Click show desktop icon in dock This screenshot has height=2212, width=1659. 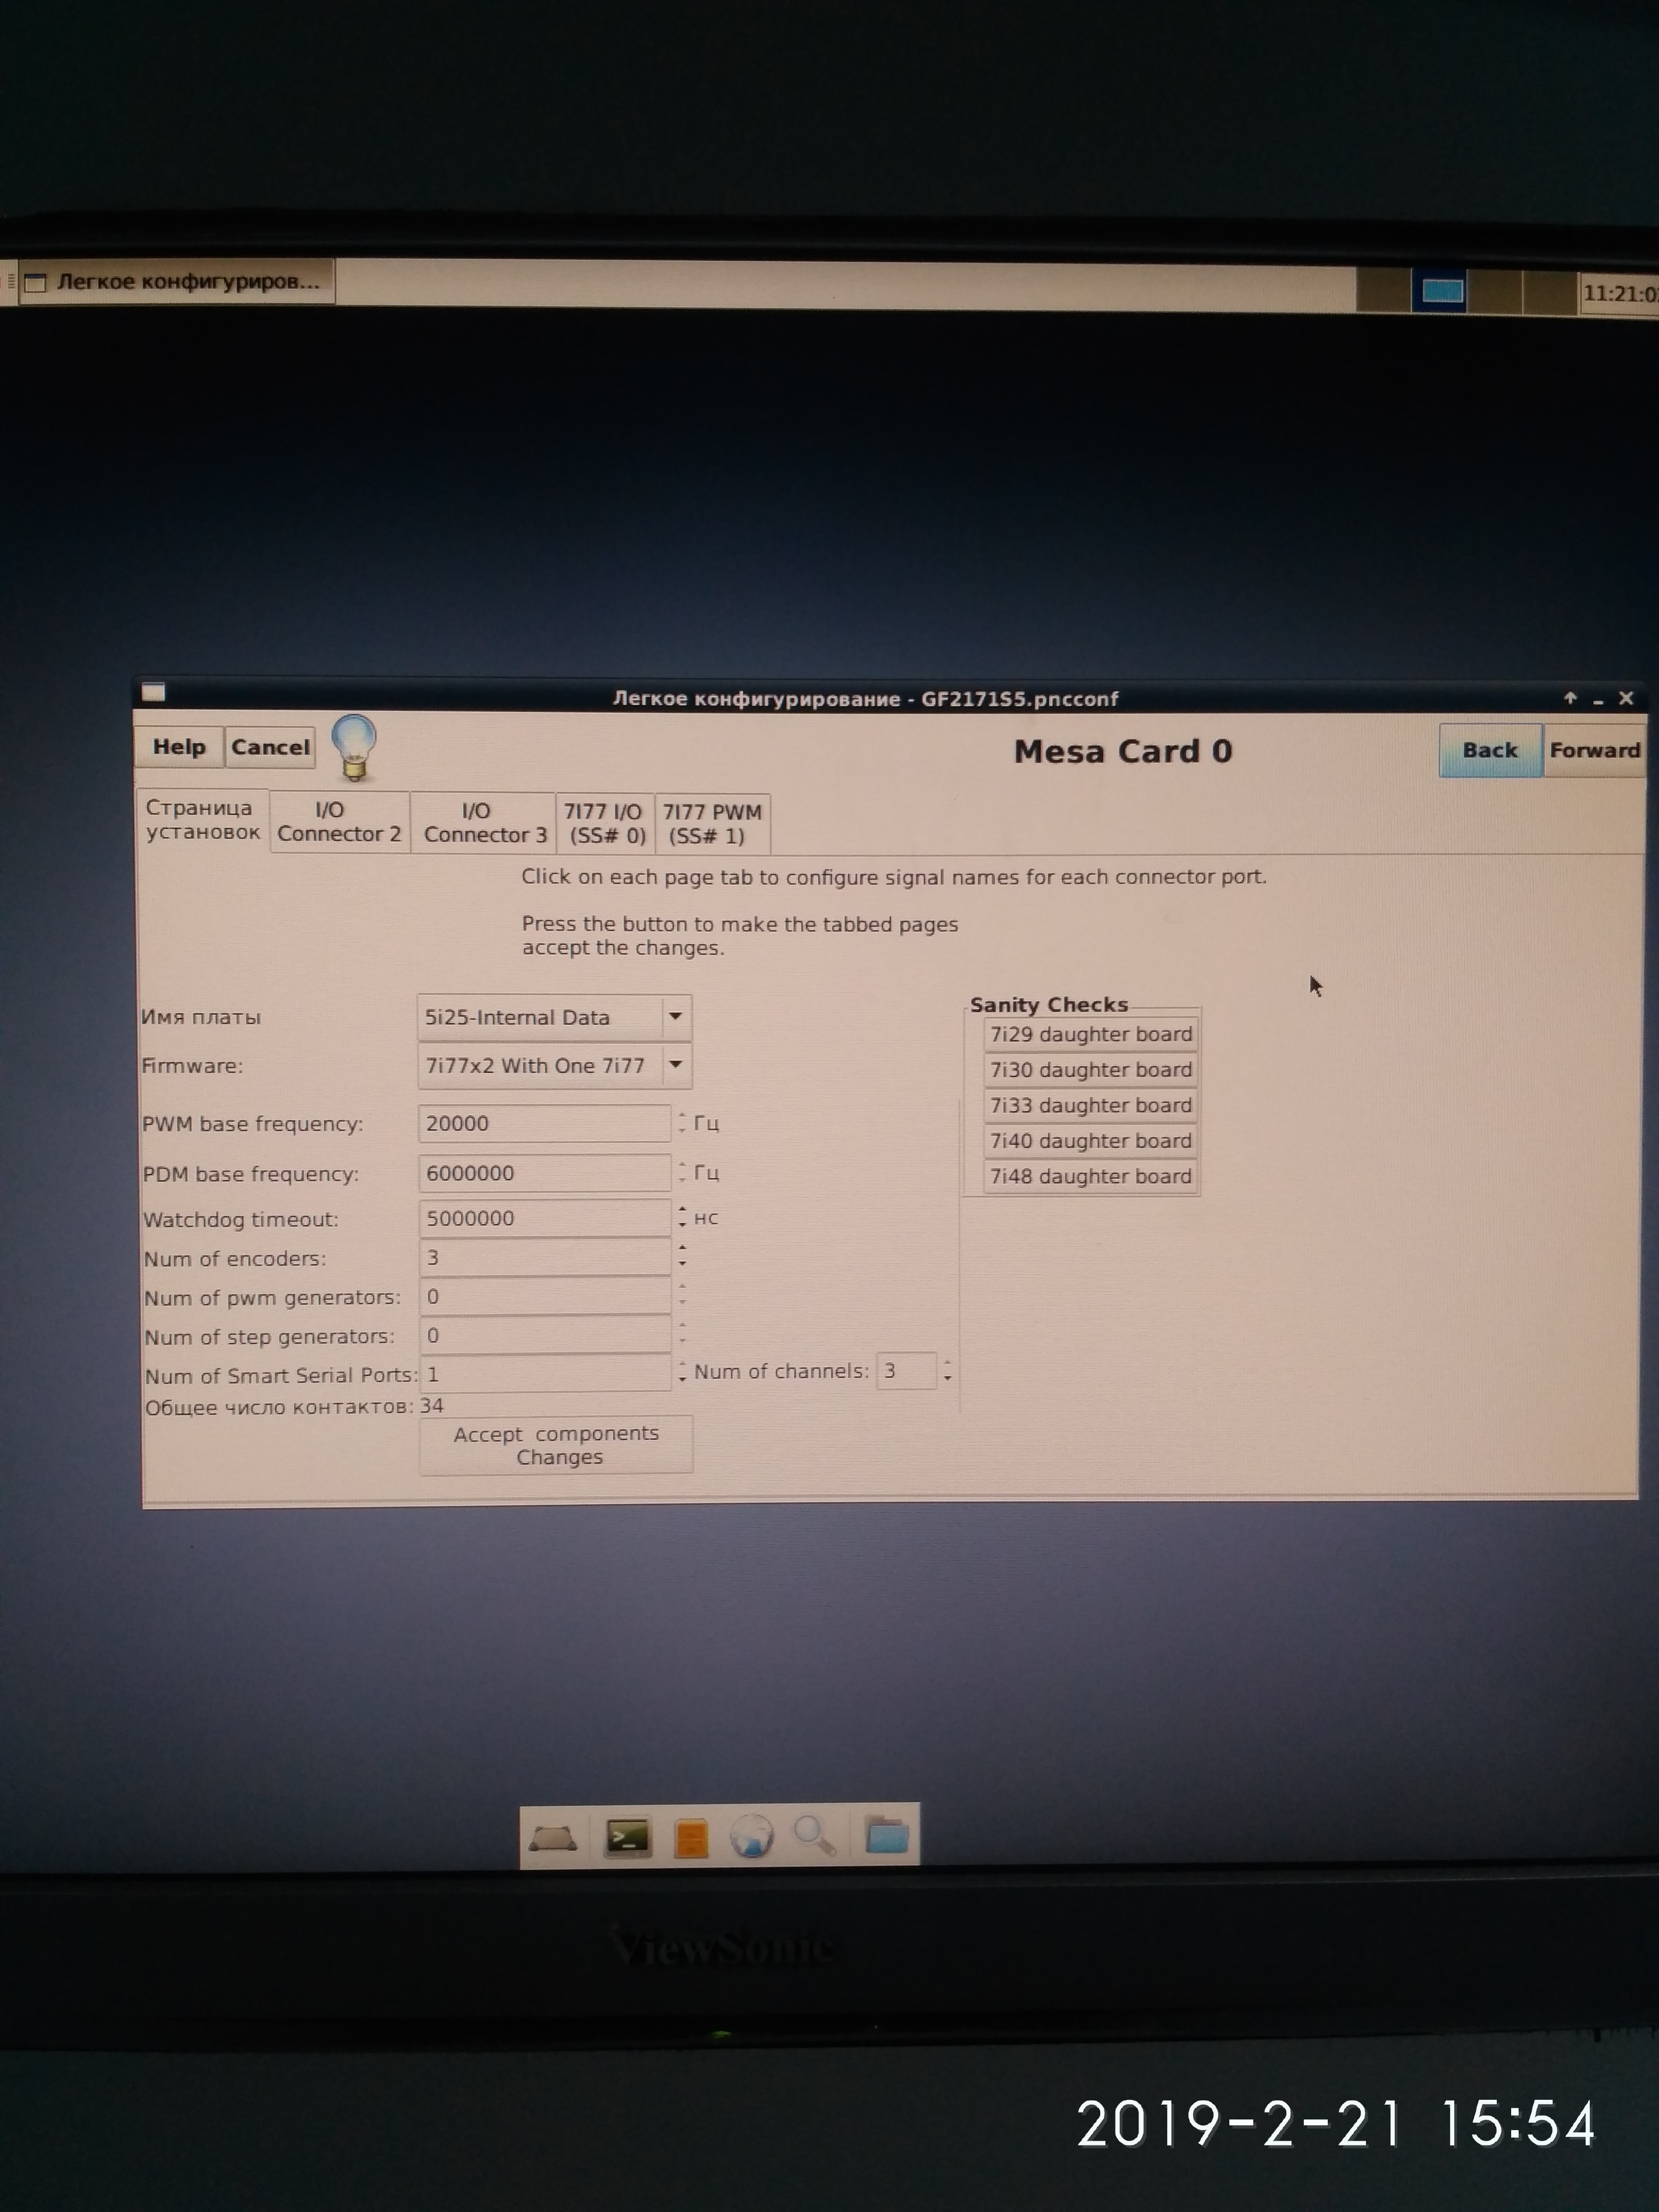pyautogui.click(x=553, y=1838)
